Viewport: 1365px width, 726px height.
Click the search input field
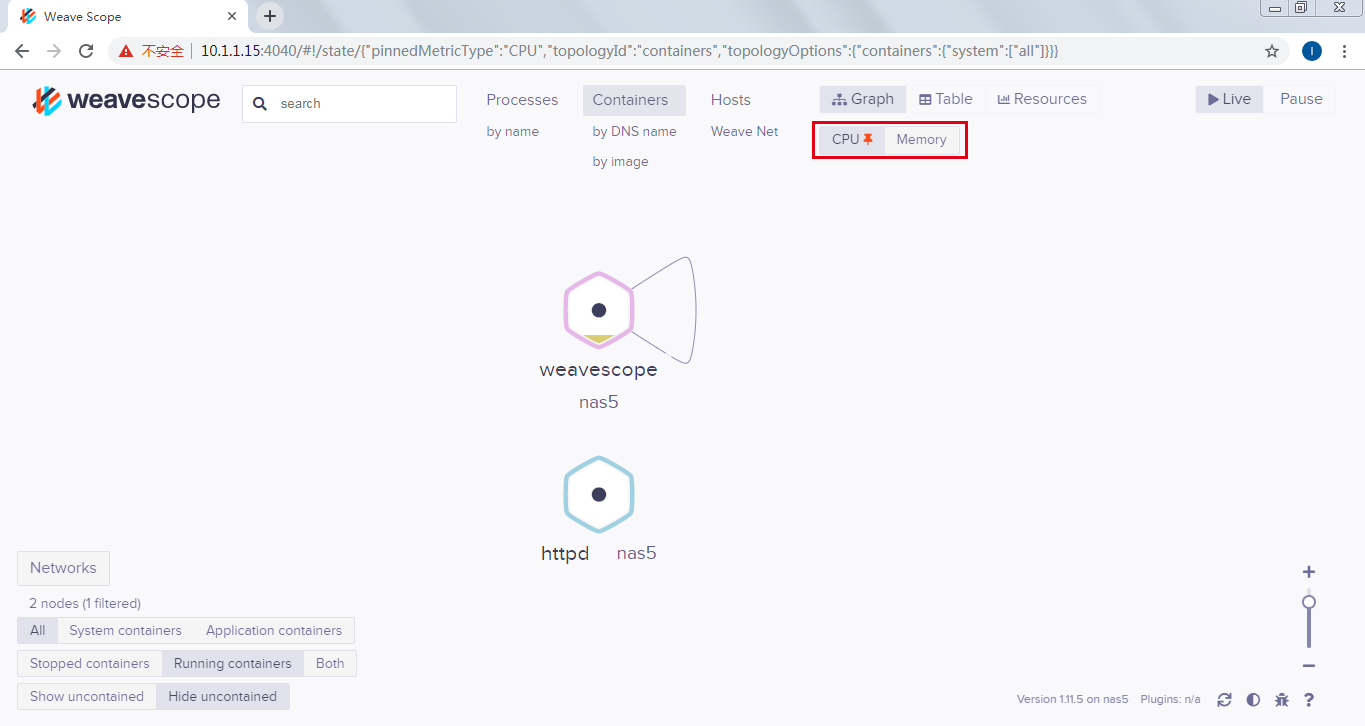click(x=349, y=104)
